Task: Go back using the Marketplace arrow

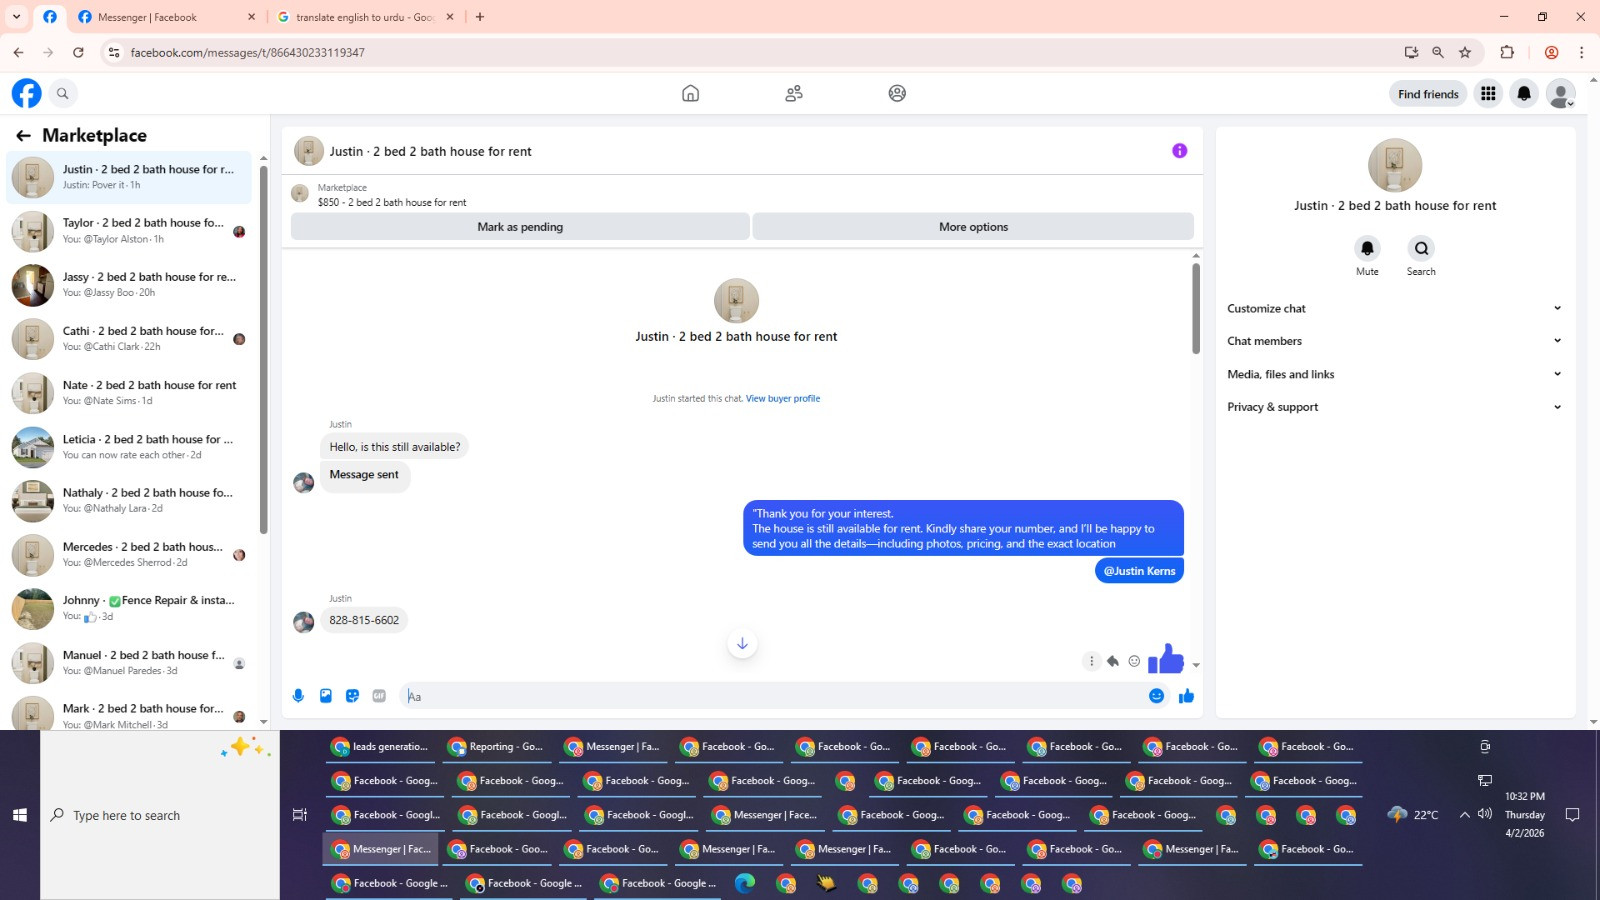Action: (x=23, y=135)
